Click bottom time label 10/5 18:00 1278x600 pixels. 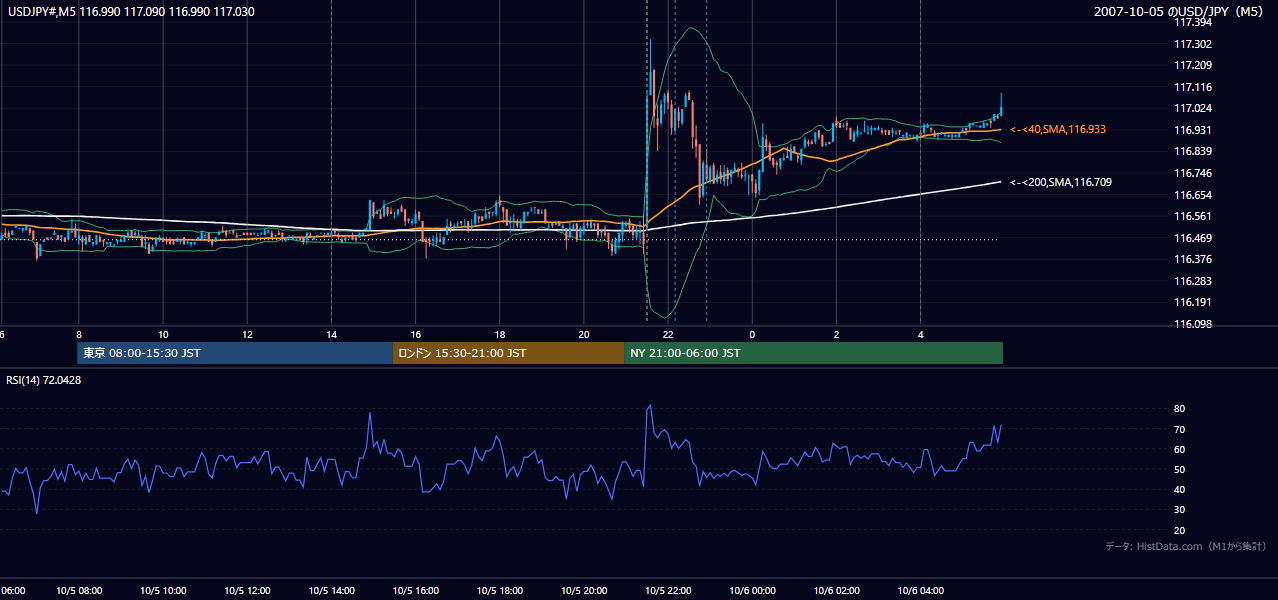click(499, 591)
